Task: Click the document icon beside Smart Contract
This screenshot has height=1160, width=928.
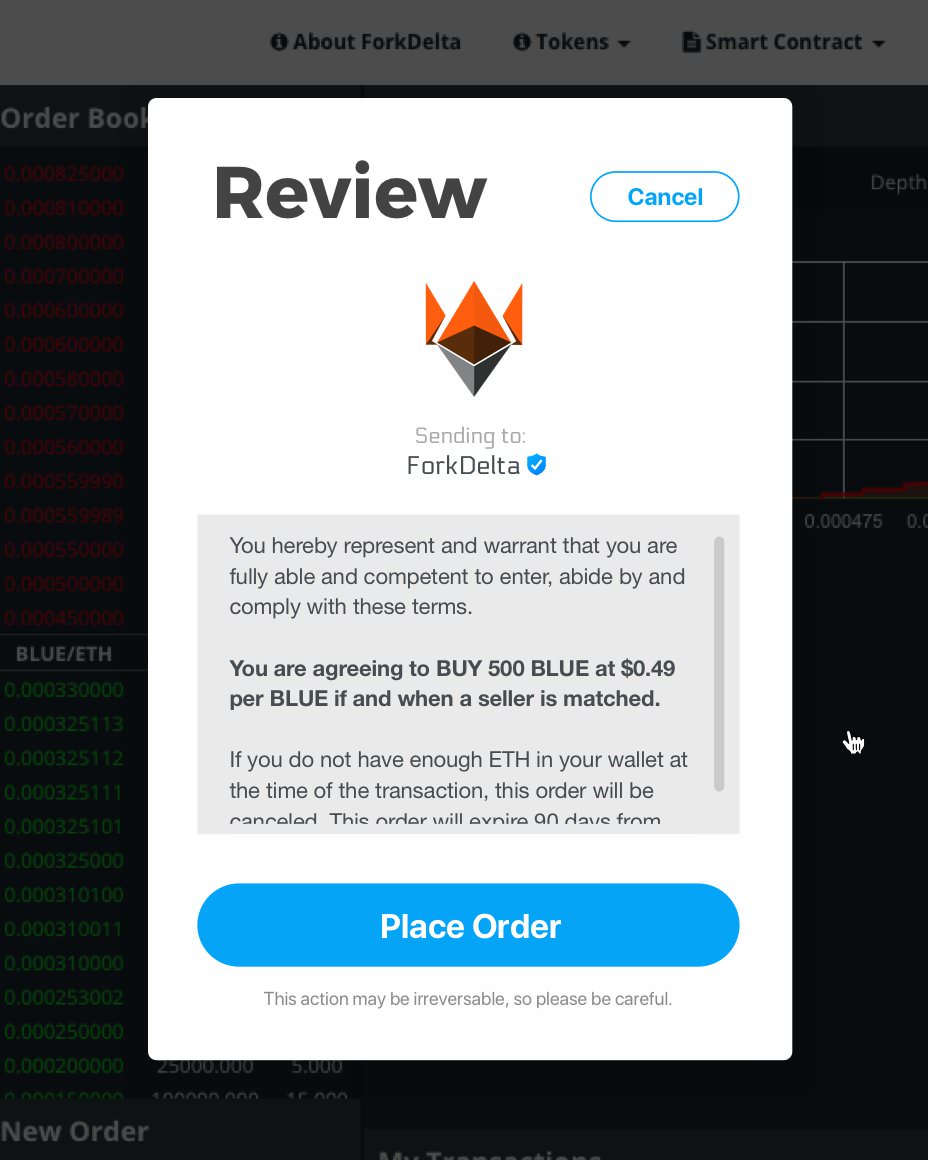Action: tap(691, 42)
